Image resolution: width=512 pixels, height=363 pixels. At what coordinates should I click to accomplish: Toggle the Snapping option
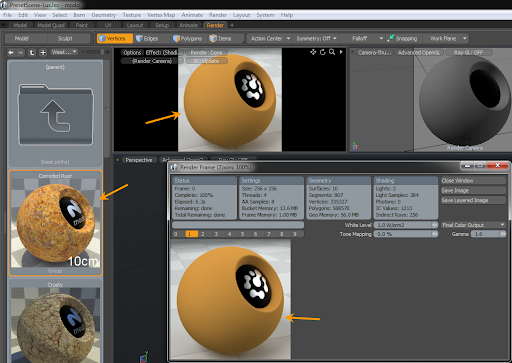402,38
